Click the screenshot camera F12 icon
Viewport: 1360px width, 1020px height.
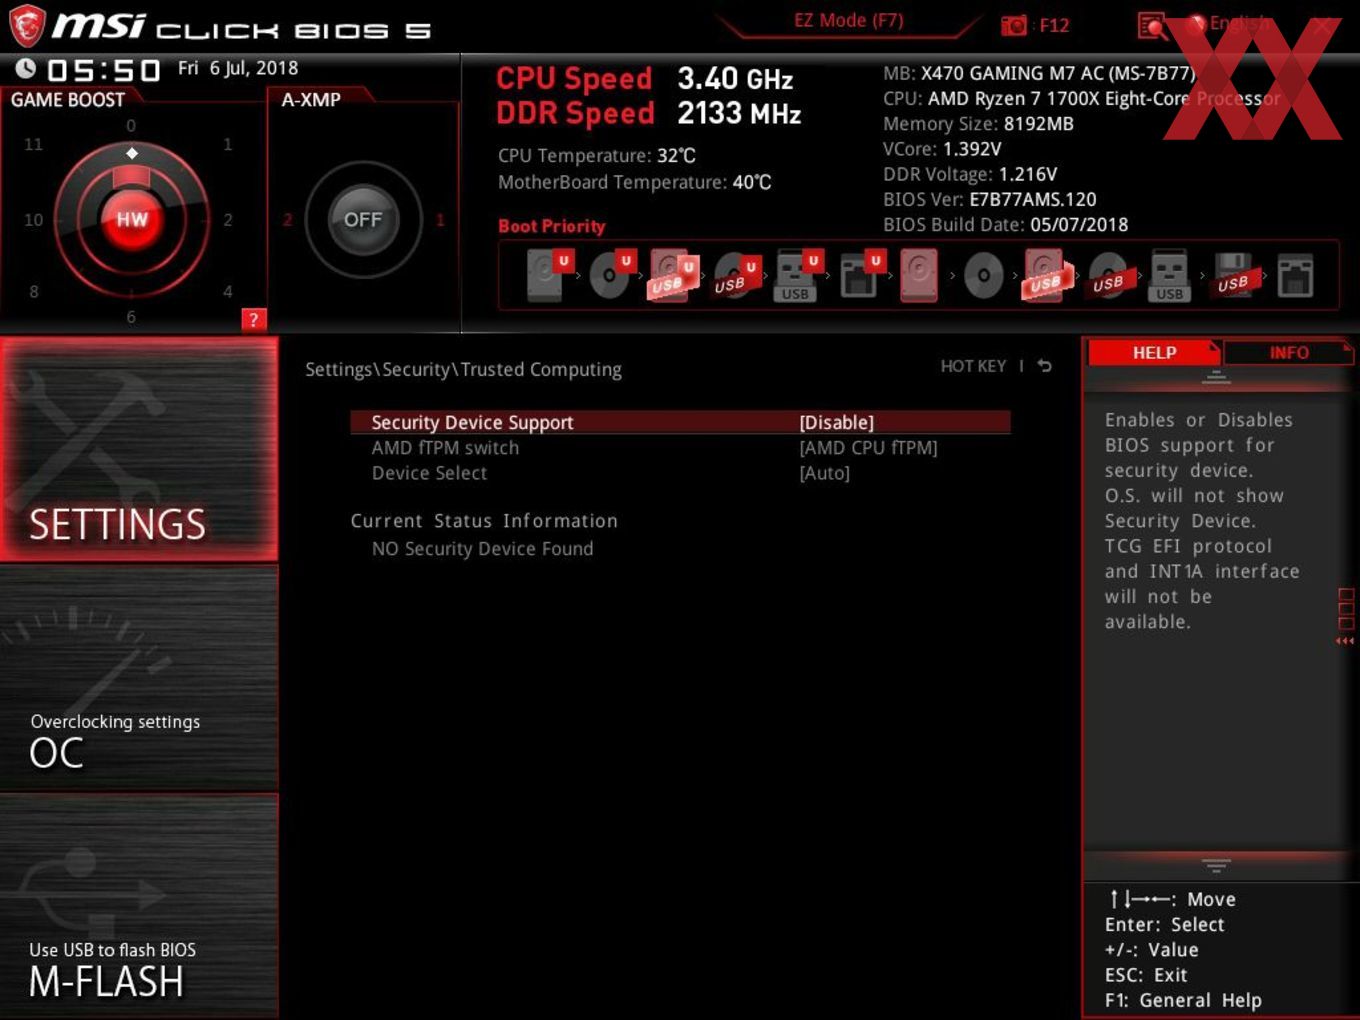click(1014, 25)
